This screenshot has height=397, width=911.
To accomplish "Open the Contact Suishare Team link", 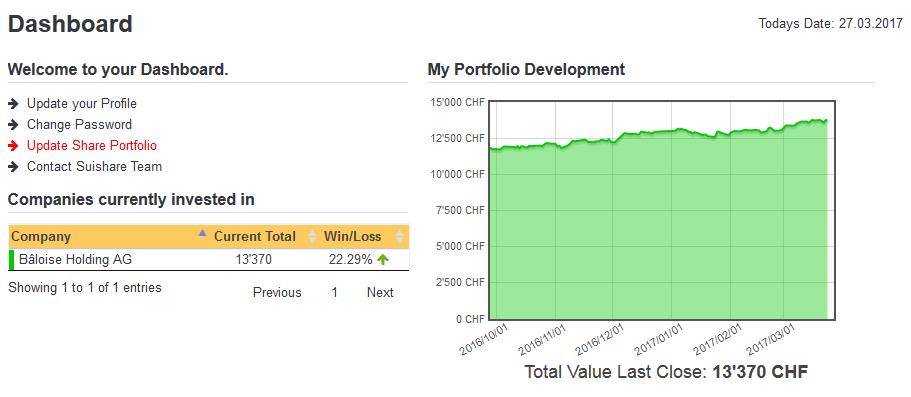I will [95, 167].
